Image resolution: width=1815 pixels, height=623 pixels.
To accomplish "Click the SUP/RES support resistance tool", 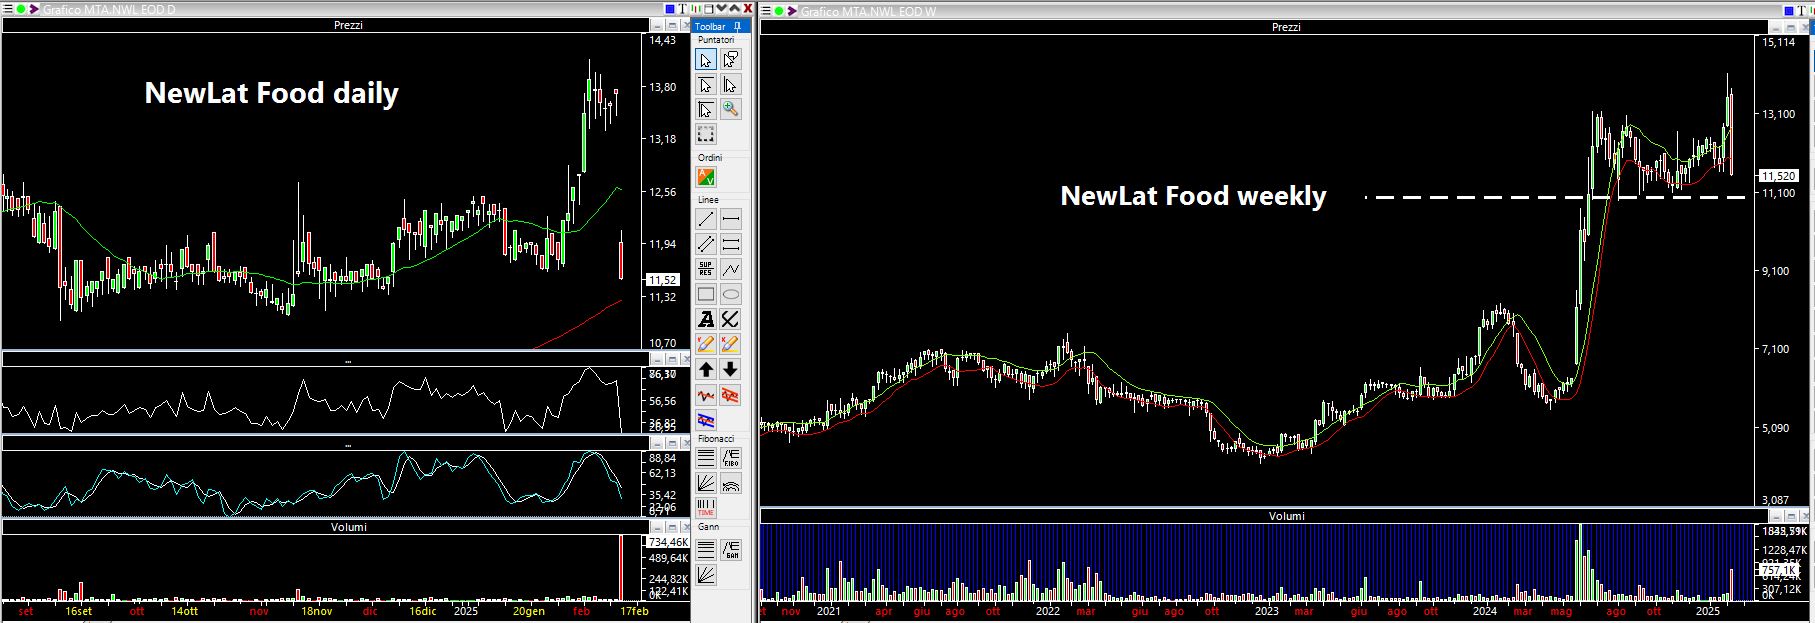I will pyautogui.click(x=706, y=269).
